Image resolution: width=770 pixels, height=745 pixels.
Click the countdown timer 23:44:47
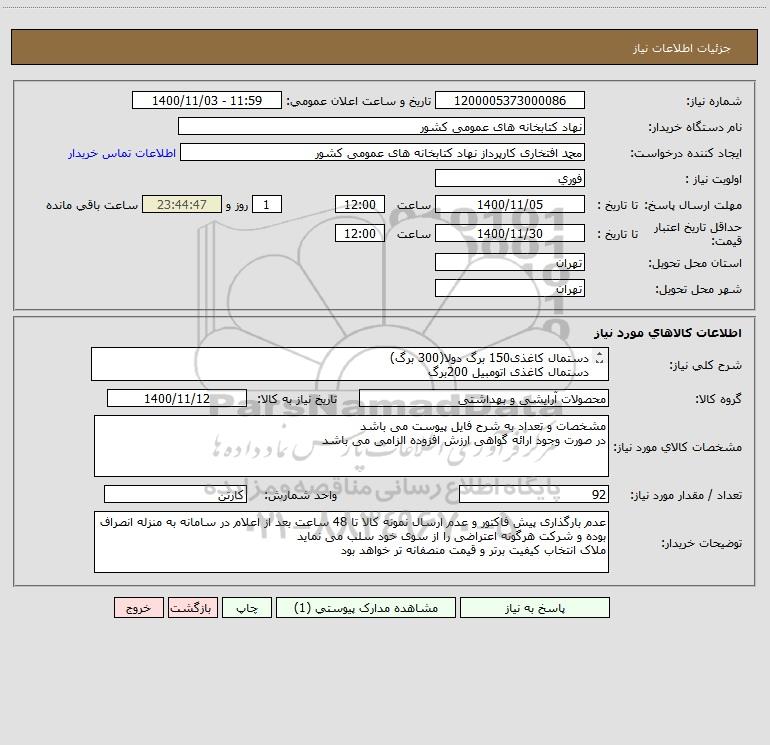click(182, 204)
